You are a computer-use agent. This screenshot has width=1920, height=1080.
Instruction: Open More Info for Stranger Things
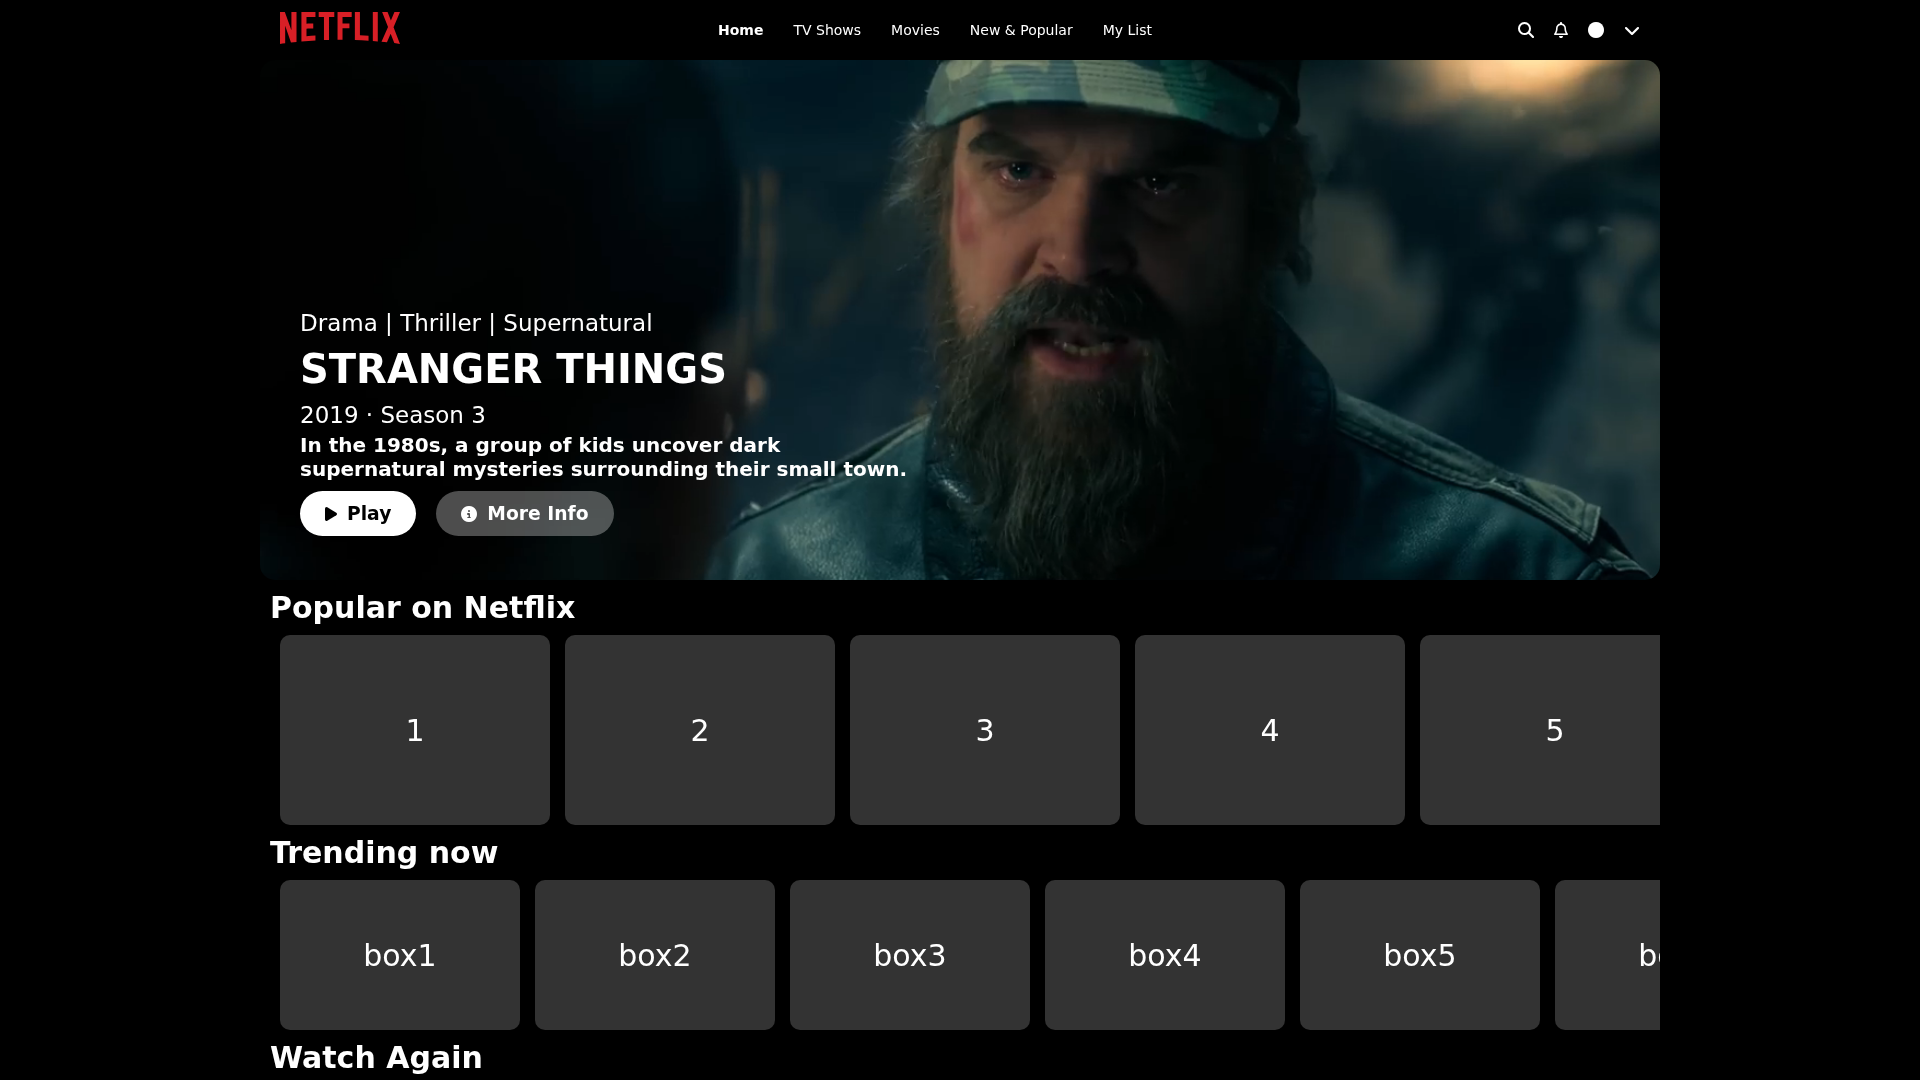point(525,513)
